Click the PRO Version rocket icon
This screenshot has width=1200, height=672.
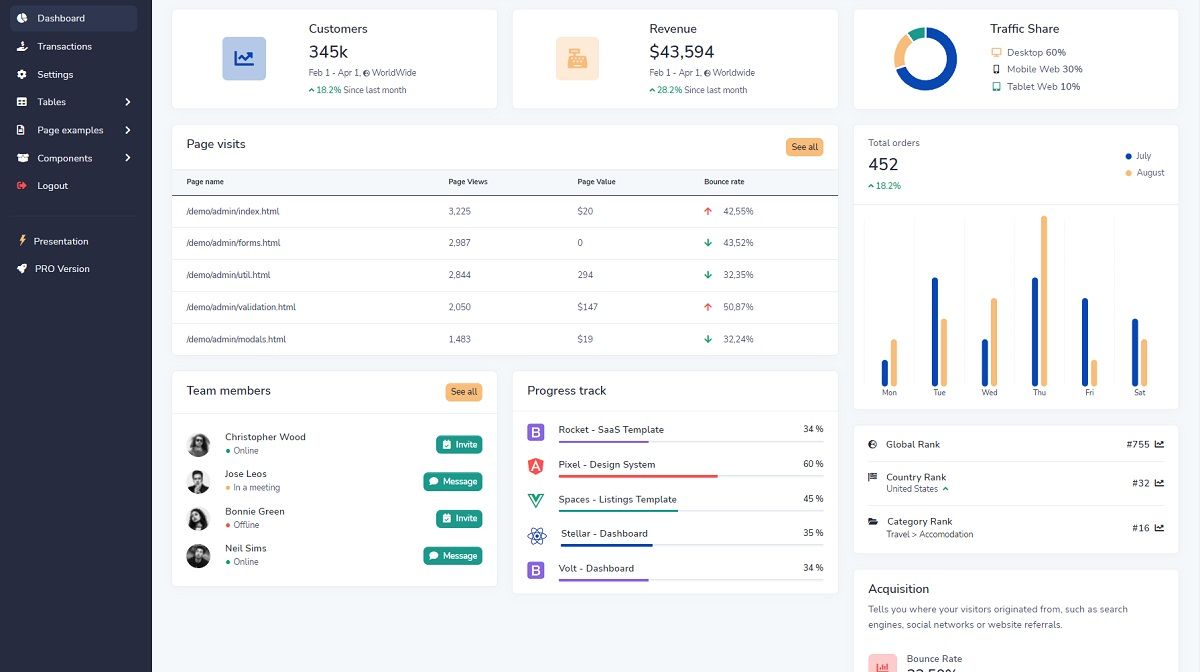22,268
